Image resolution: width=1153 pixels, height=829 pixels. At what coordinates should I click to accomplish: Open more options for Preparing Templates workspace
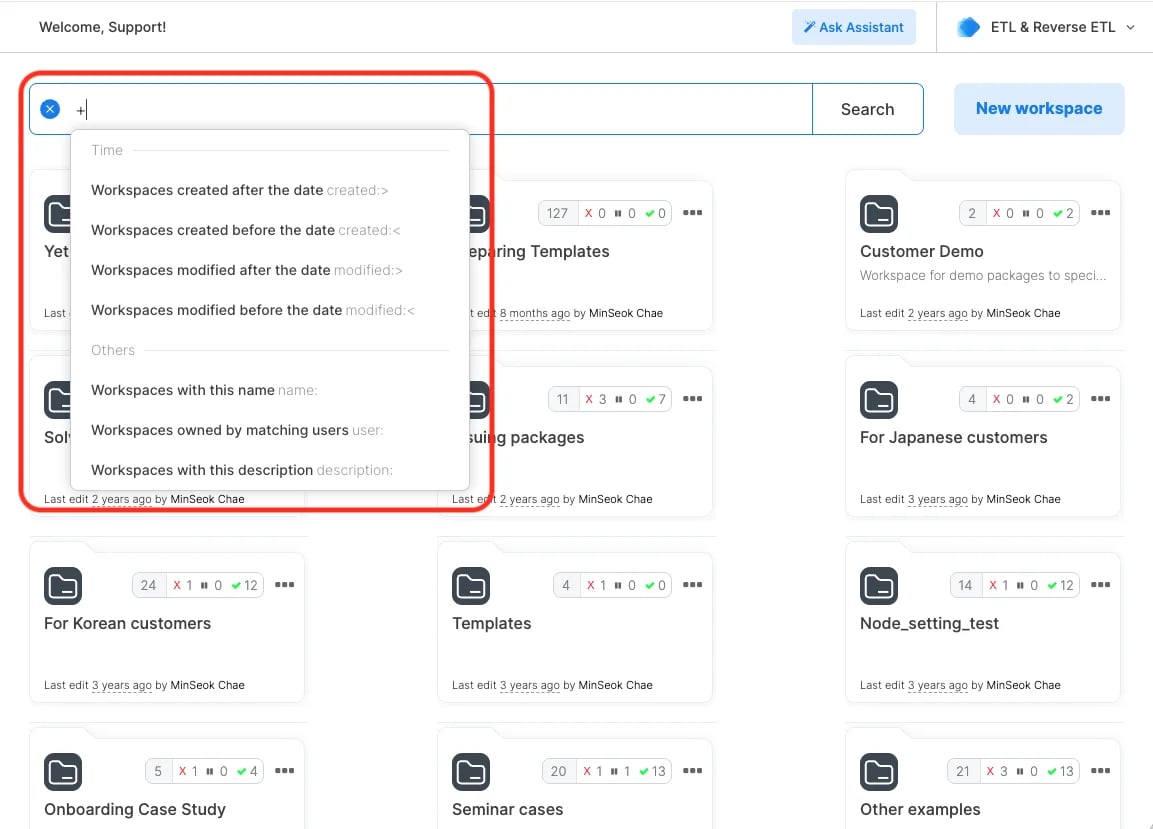[x=692, y=213]
